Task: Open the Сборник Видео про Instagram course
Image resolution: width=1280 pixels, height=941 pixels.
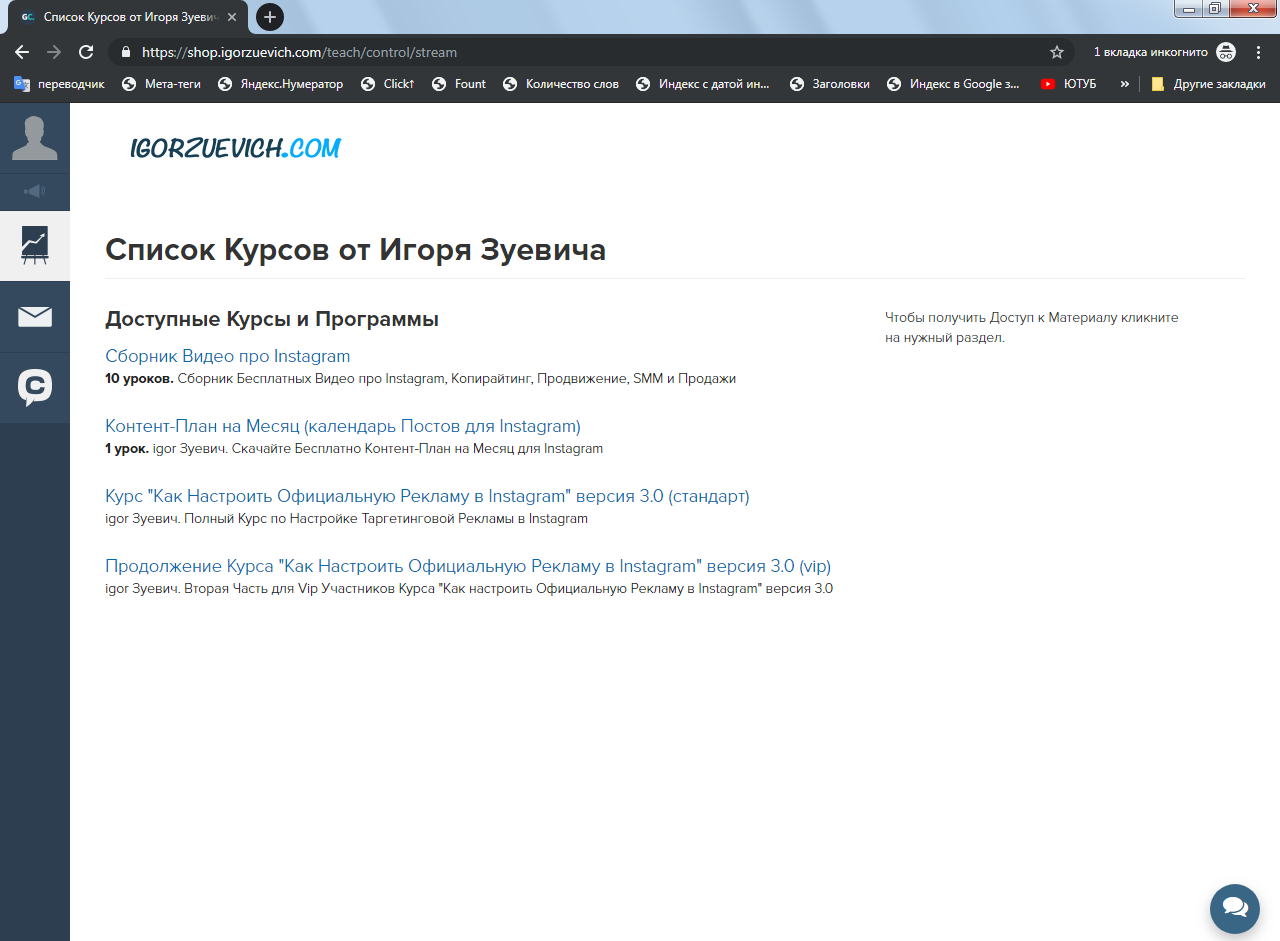Action: tap(228, 356)
